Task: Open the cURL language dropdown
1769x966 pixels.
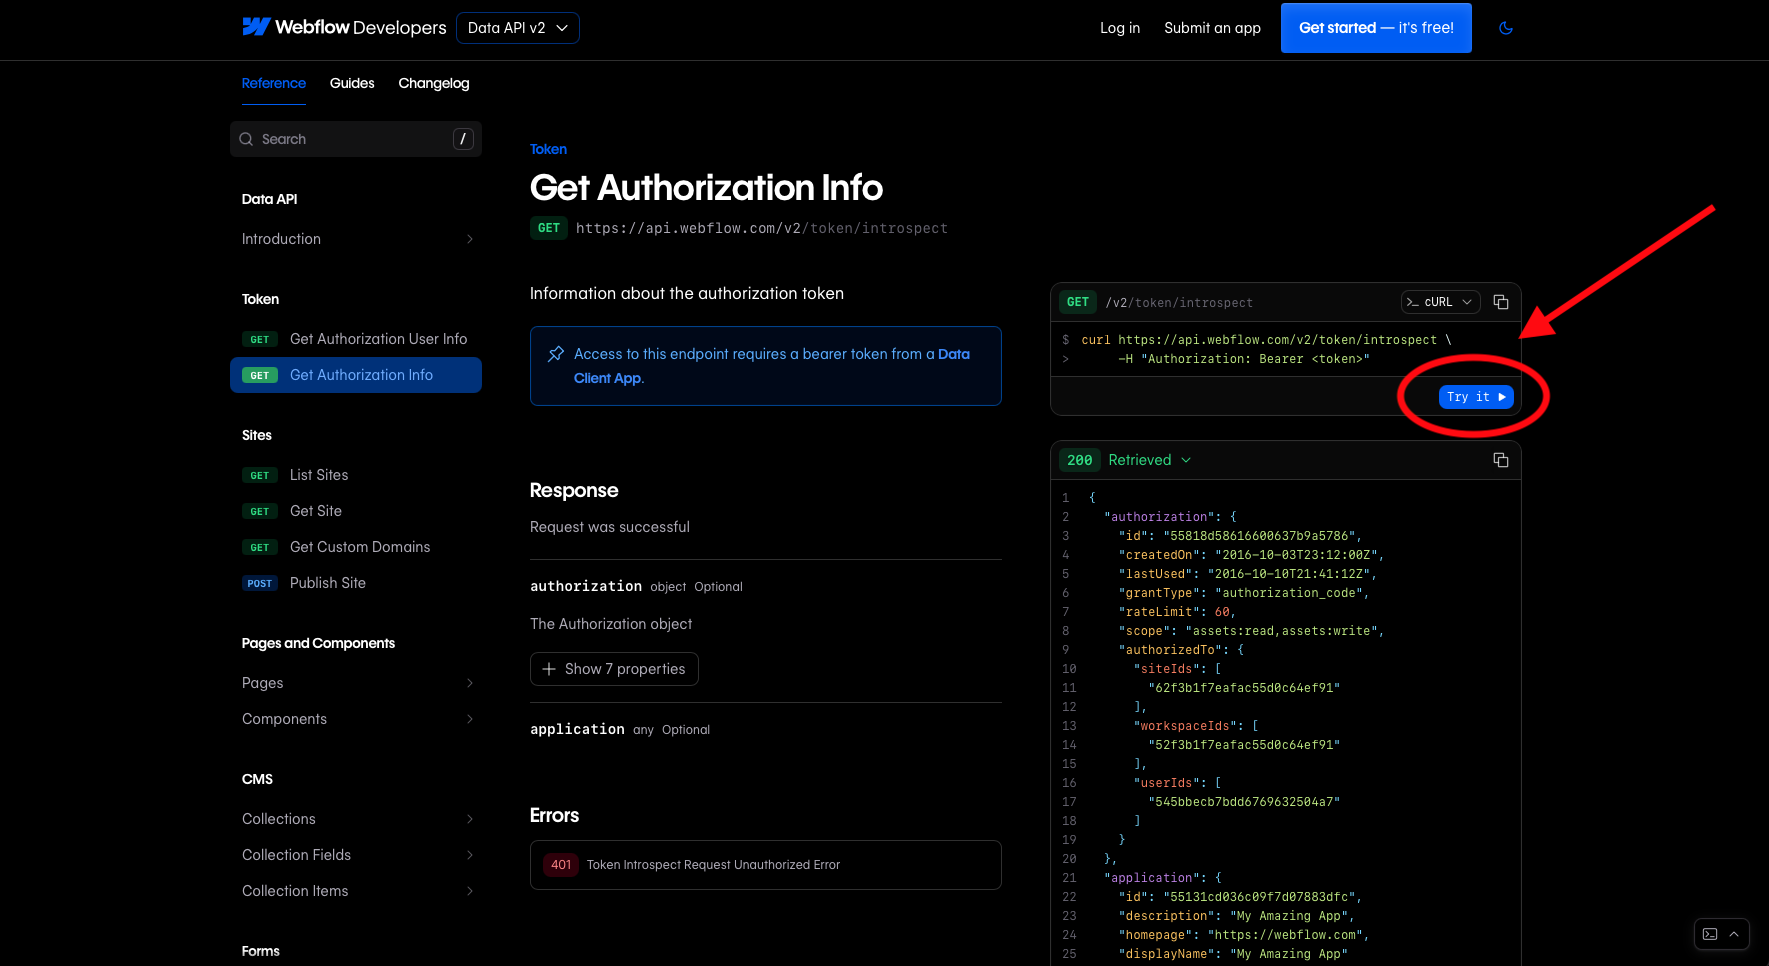Action: 1440,302
